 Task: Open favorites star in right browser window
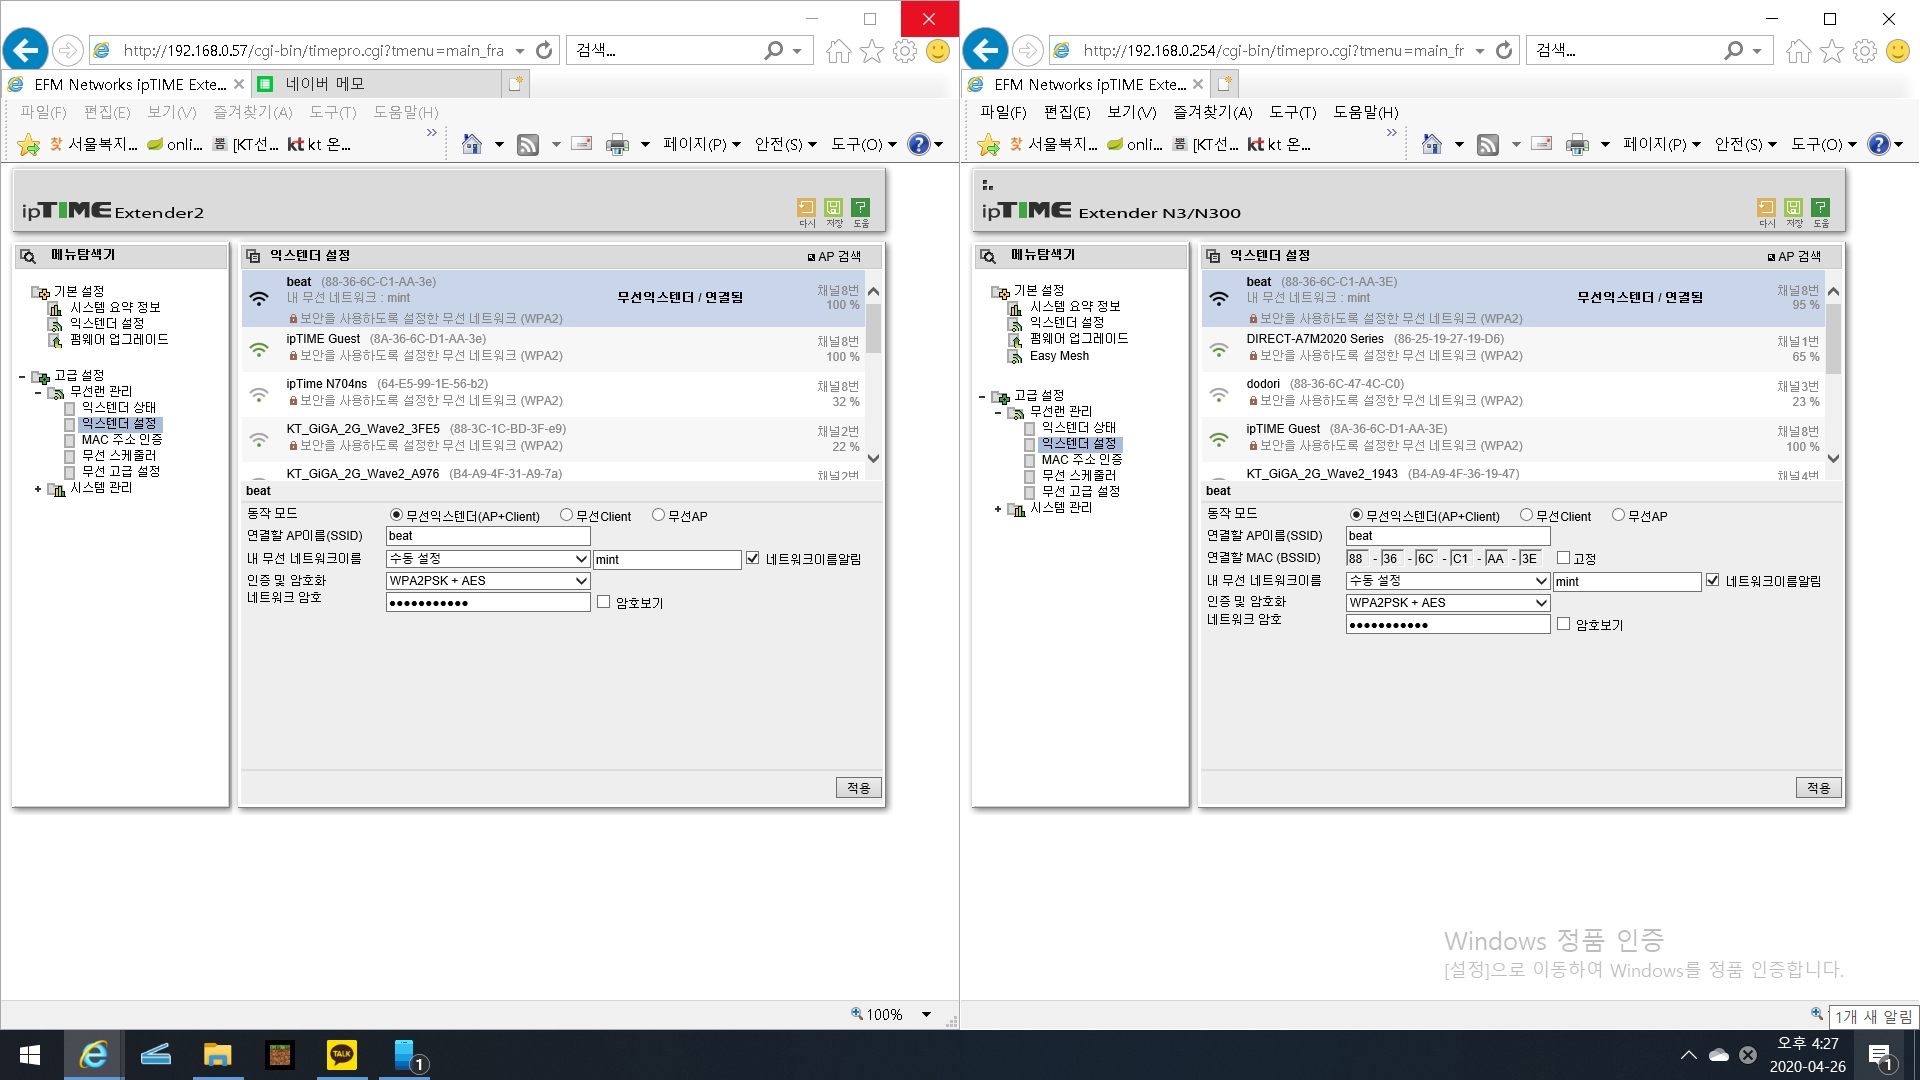pyautogui.click(x=1831, y=51)
